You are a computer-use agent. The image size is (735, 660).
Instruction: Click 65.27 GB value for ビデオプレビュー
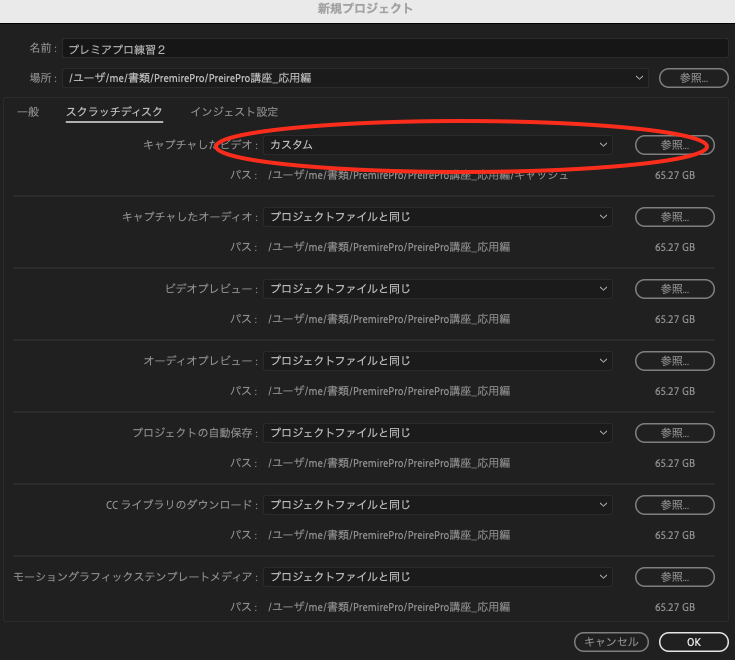click(675, 319)
